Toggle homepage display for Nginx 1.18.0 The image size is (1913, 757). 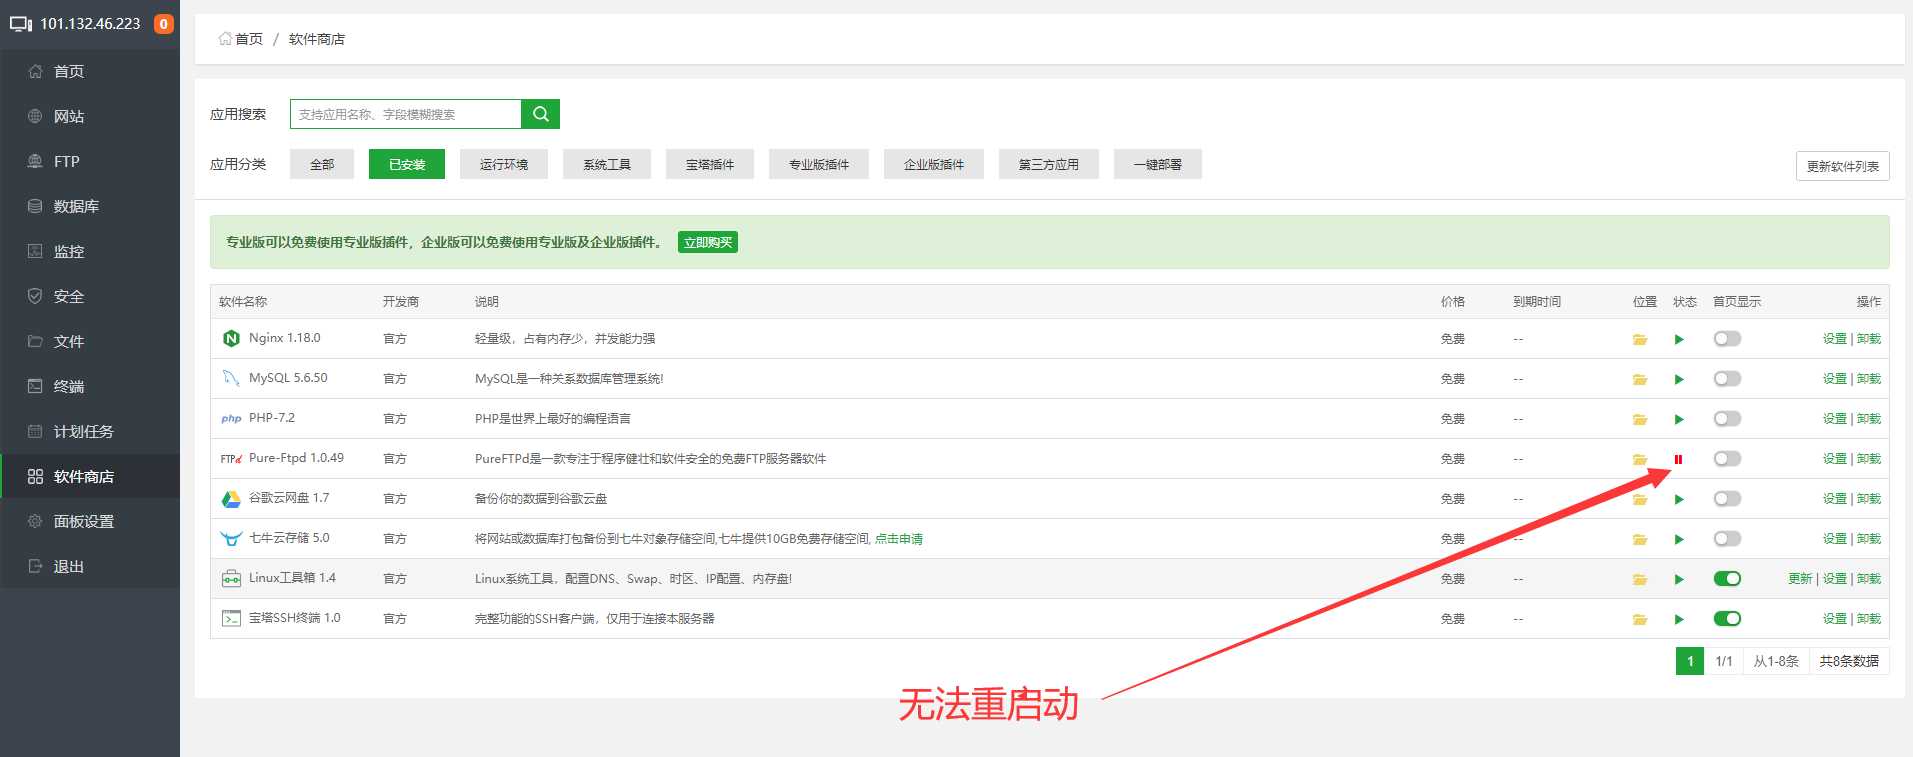click(1727, 339)
